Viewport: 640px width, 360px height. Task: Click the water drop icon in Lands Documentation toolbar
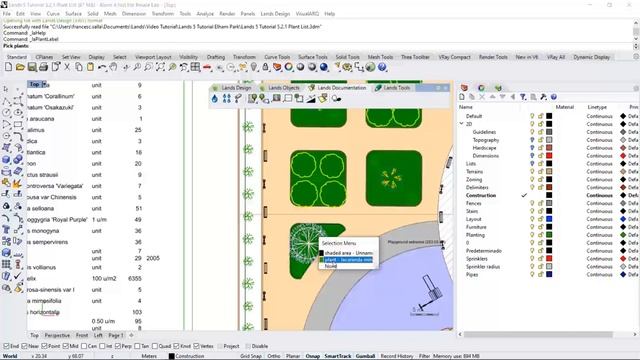click(x=215, y=98)
